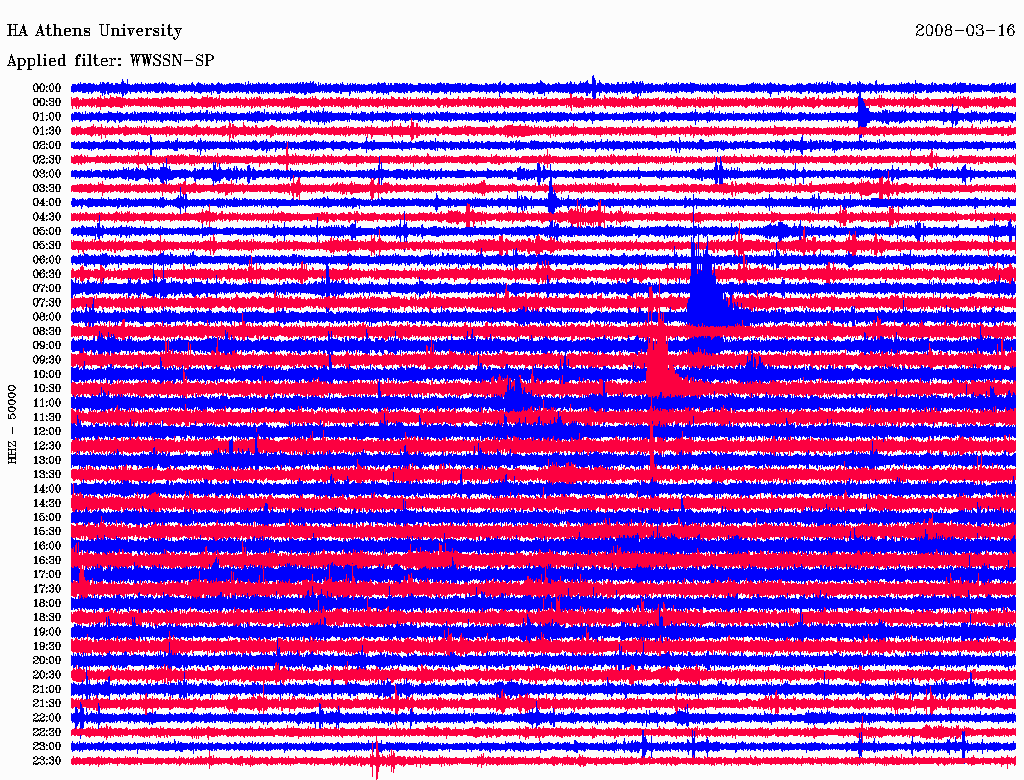Select the 08:00 time label
Image resolution: width=1024 pixels, height=780 pixels.
(47, 317)
